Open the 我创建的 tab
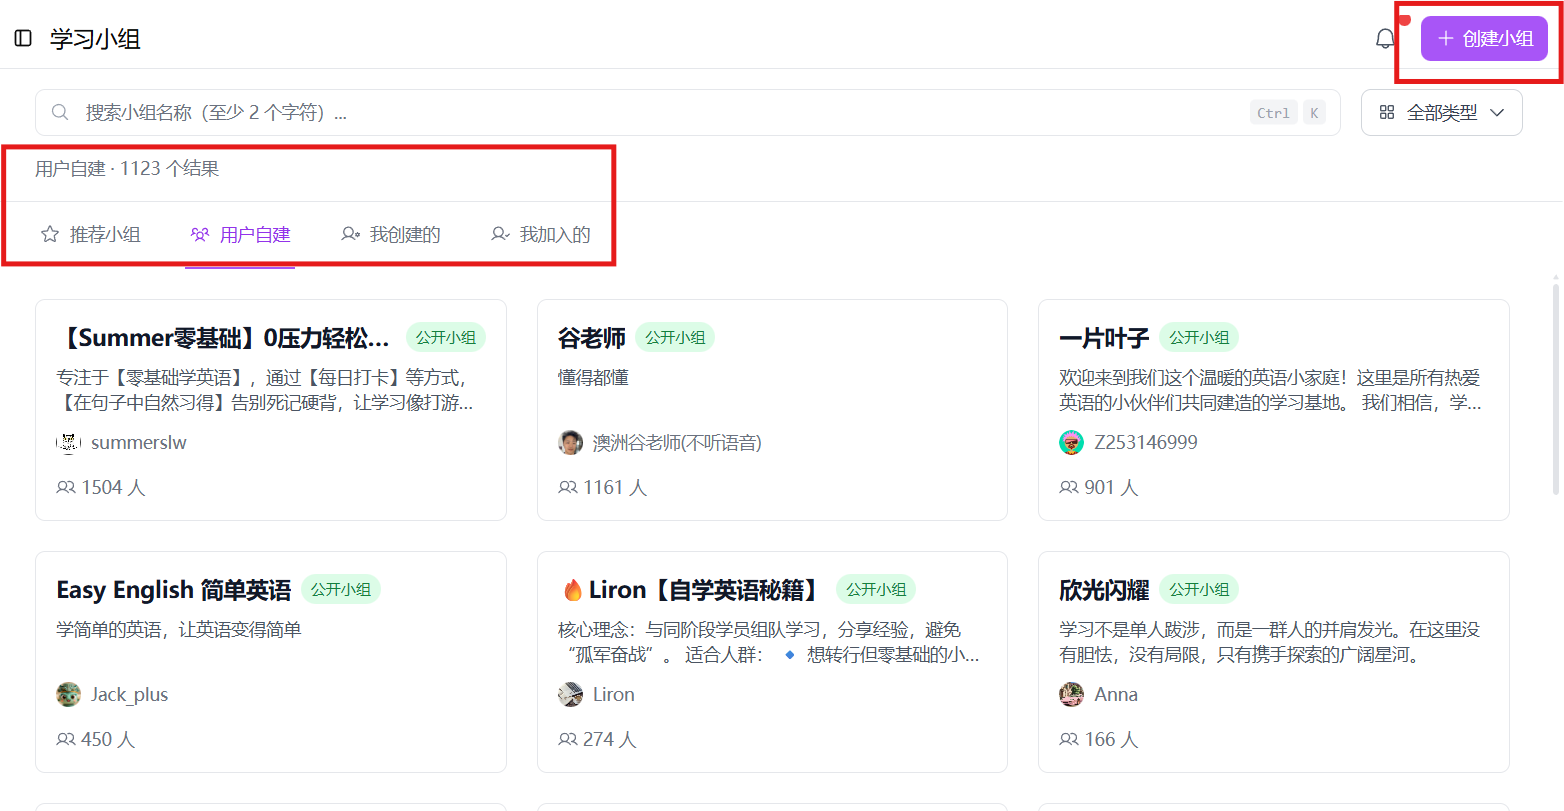Viewport: 1564px width, 811px height. (x=391, y=235)
